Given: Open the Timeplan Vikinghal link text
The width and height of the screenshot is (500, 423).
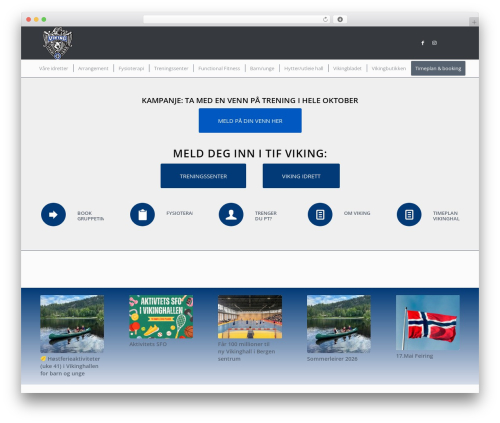Looking at the screenshot, I should coord(446,216).
